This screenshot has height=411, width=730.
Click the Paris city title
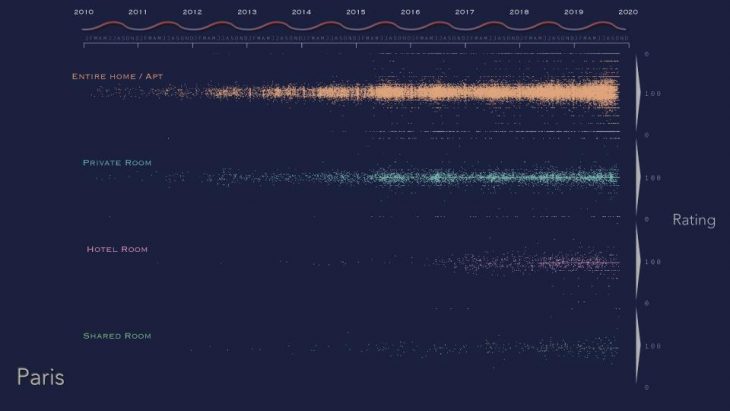[41, 377]
